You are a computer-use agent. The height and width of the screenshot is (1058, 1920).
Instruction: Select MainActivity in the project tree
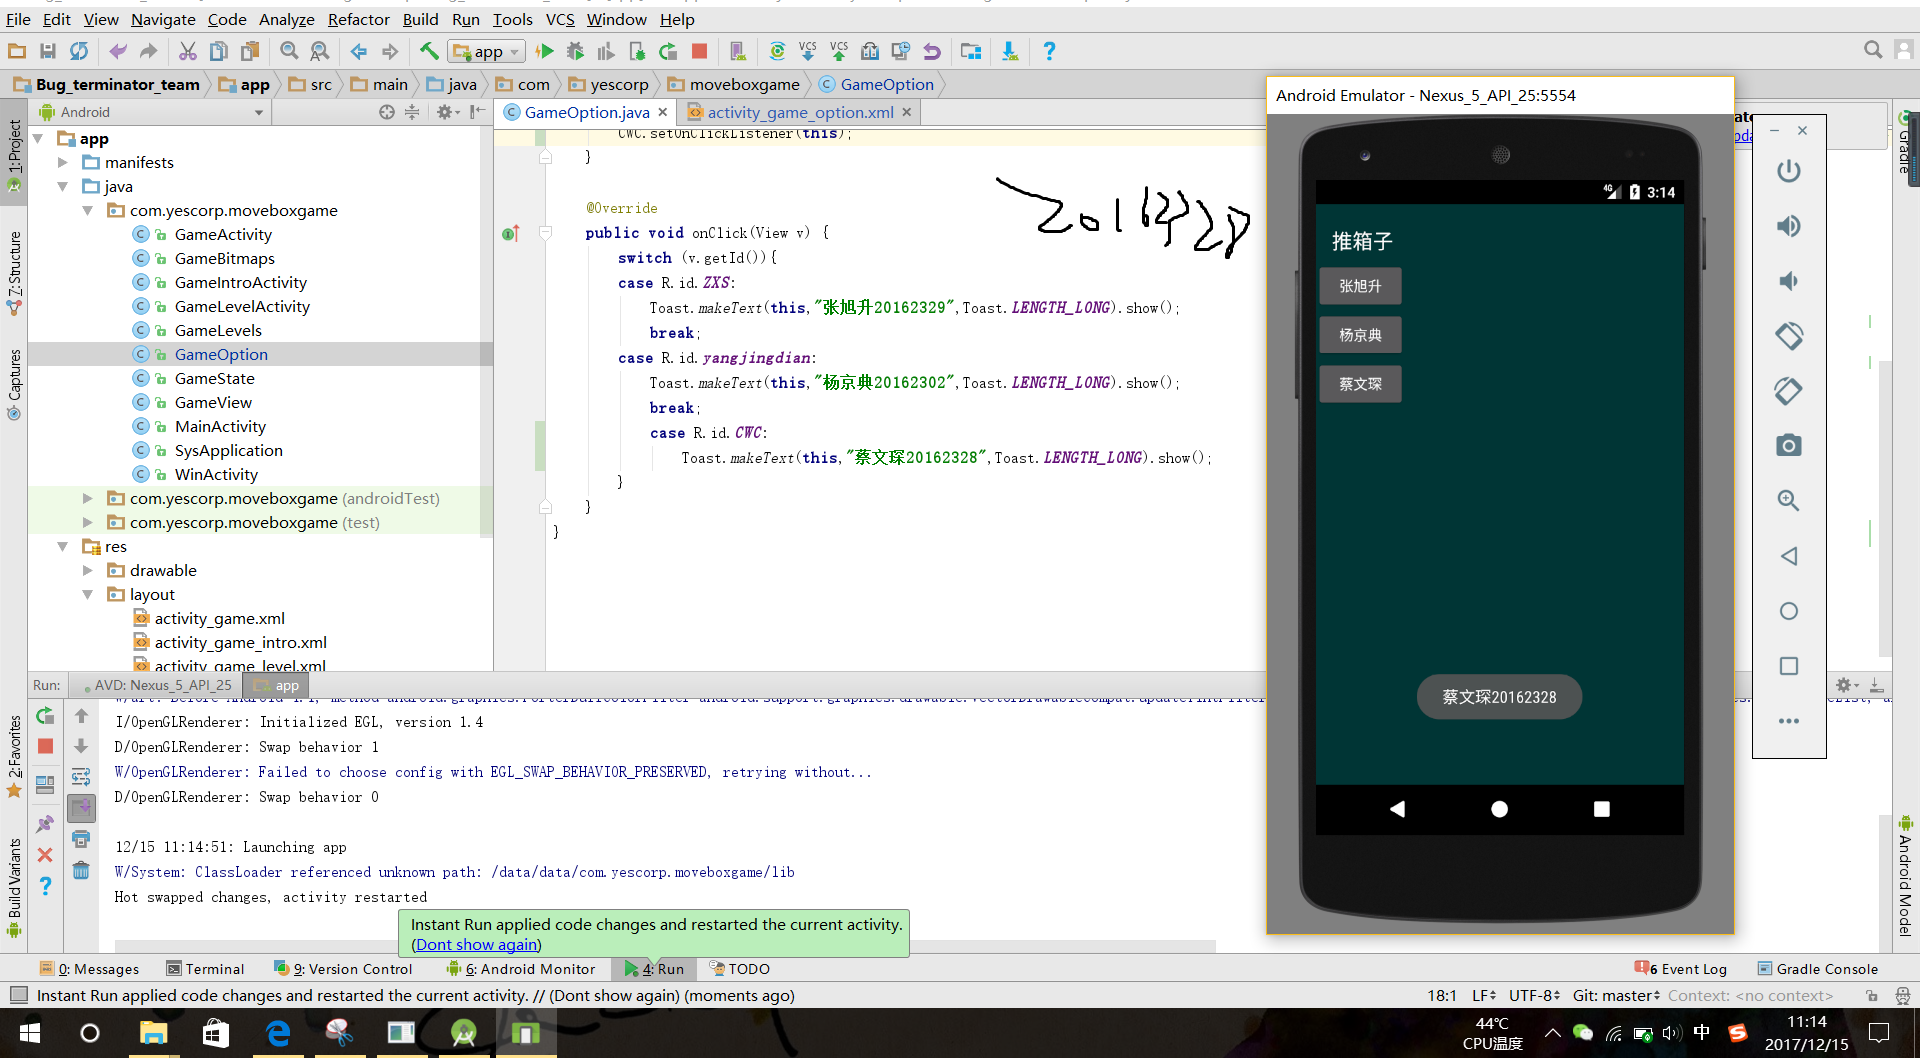click(220, 426)
